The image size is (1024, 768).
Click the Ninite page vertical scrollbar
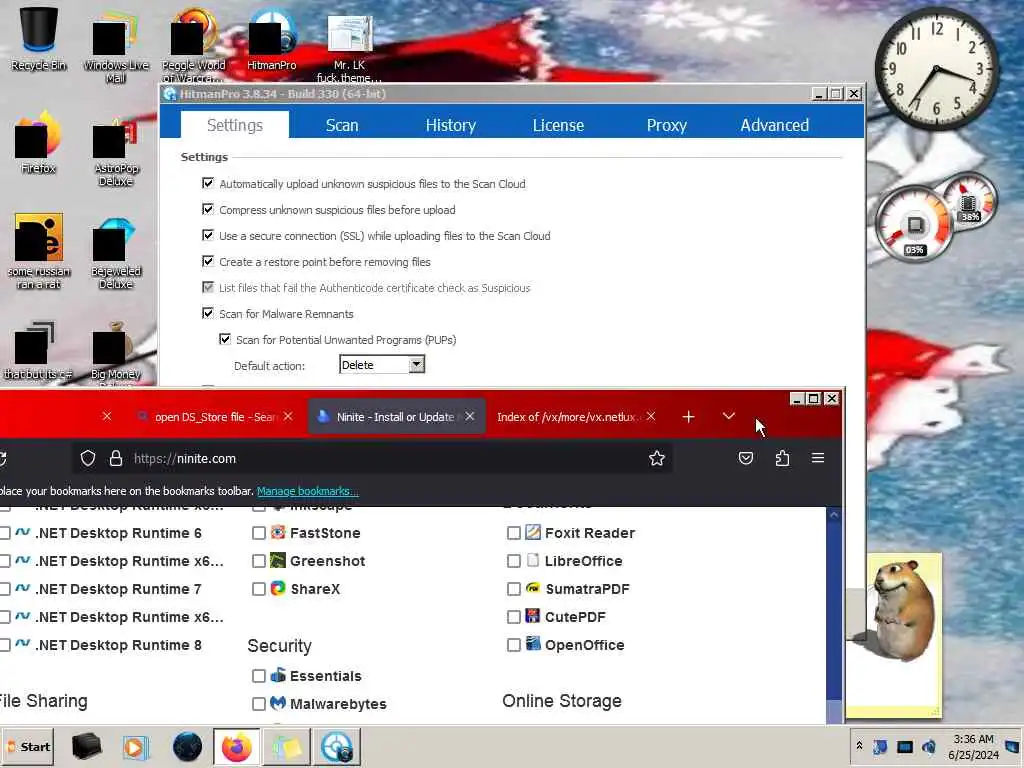(x=833, y=615)
